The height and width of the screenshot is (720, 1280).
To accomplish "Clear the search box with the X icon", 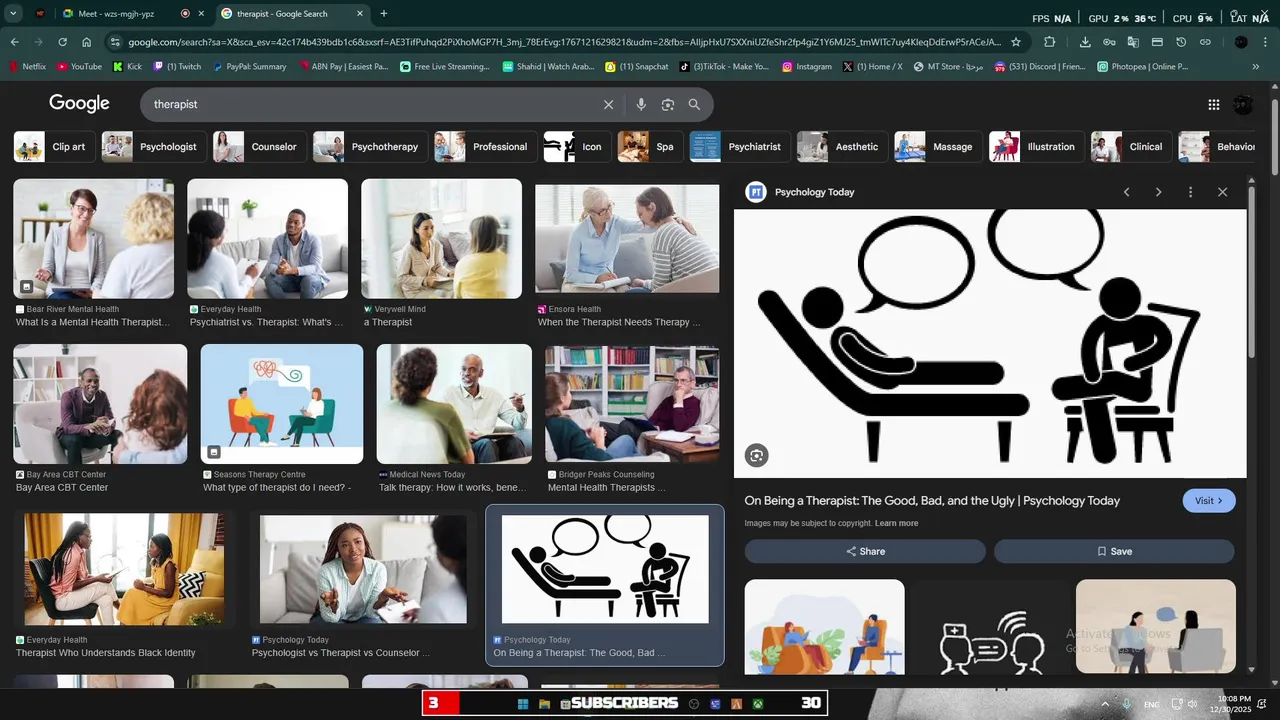I will 608,104.
